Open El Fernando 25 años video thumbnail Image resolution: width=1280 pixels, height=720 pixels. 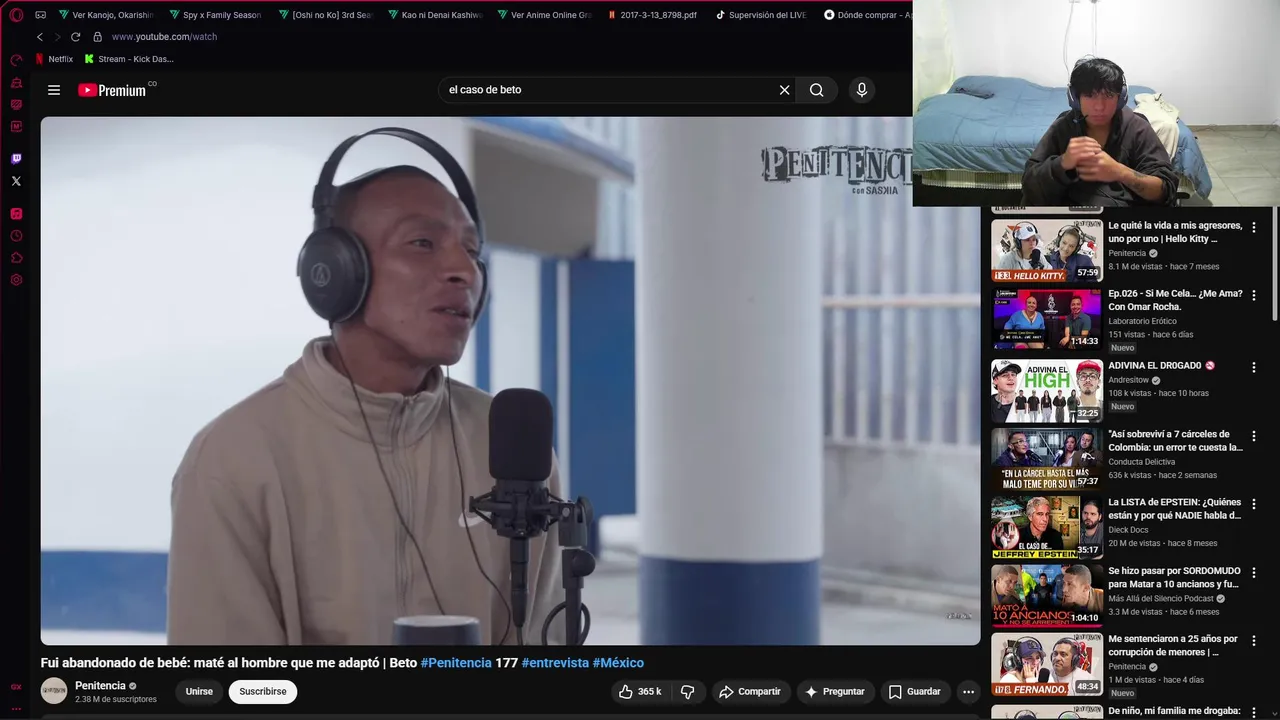pyautogui.click(x=1047, y=664)
